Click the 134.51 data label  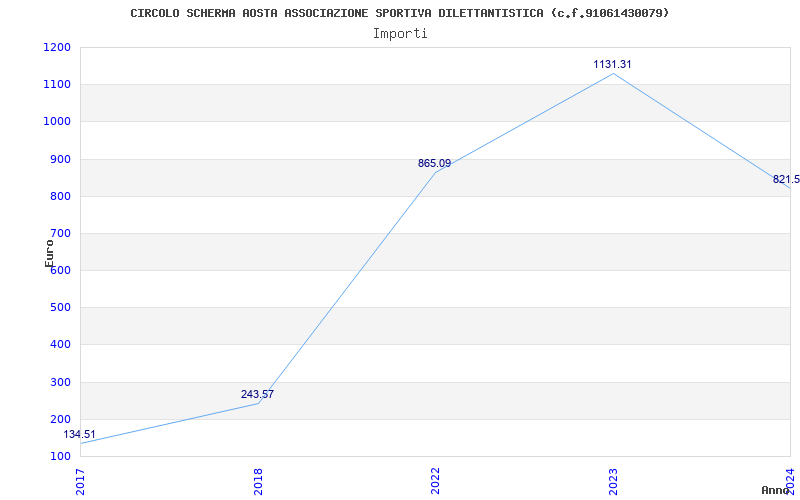click(79, 435)
